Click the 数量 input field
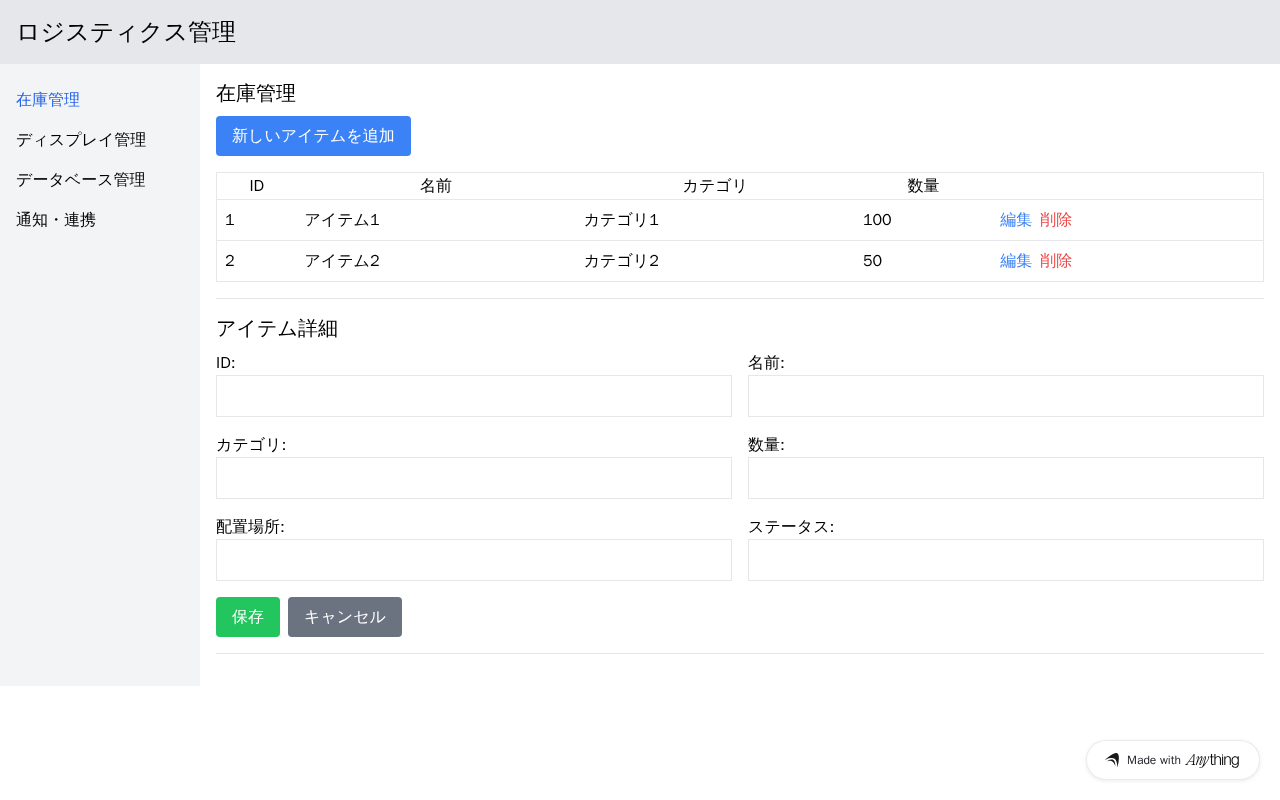Viewport: 1280px width, 800px height. [1005, 478]
